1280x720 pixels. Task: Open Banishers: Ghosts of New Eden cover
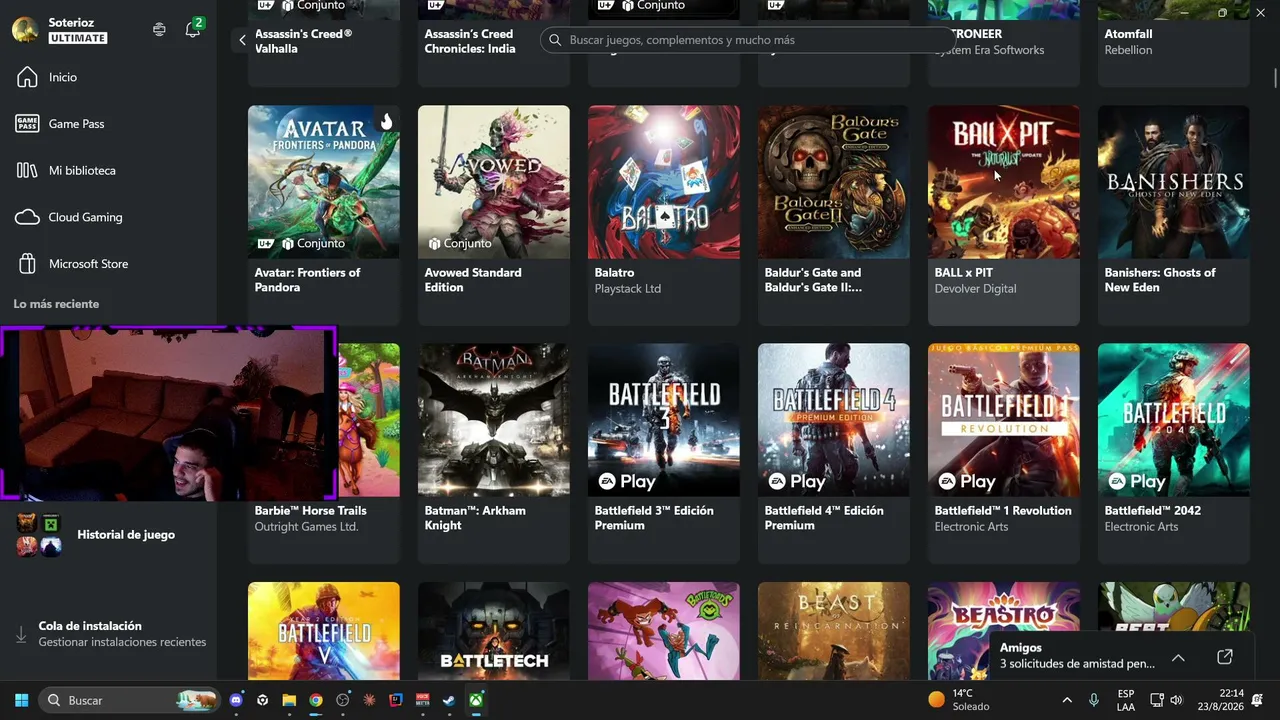coord(1174,182)
